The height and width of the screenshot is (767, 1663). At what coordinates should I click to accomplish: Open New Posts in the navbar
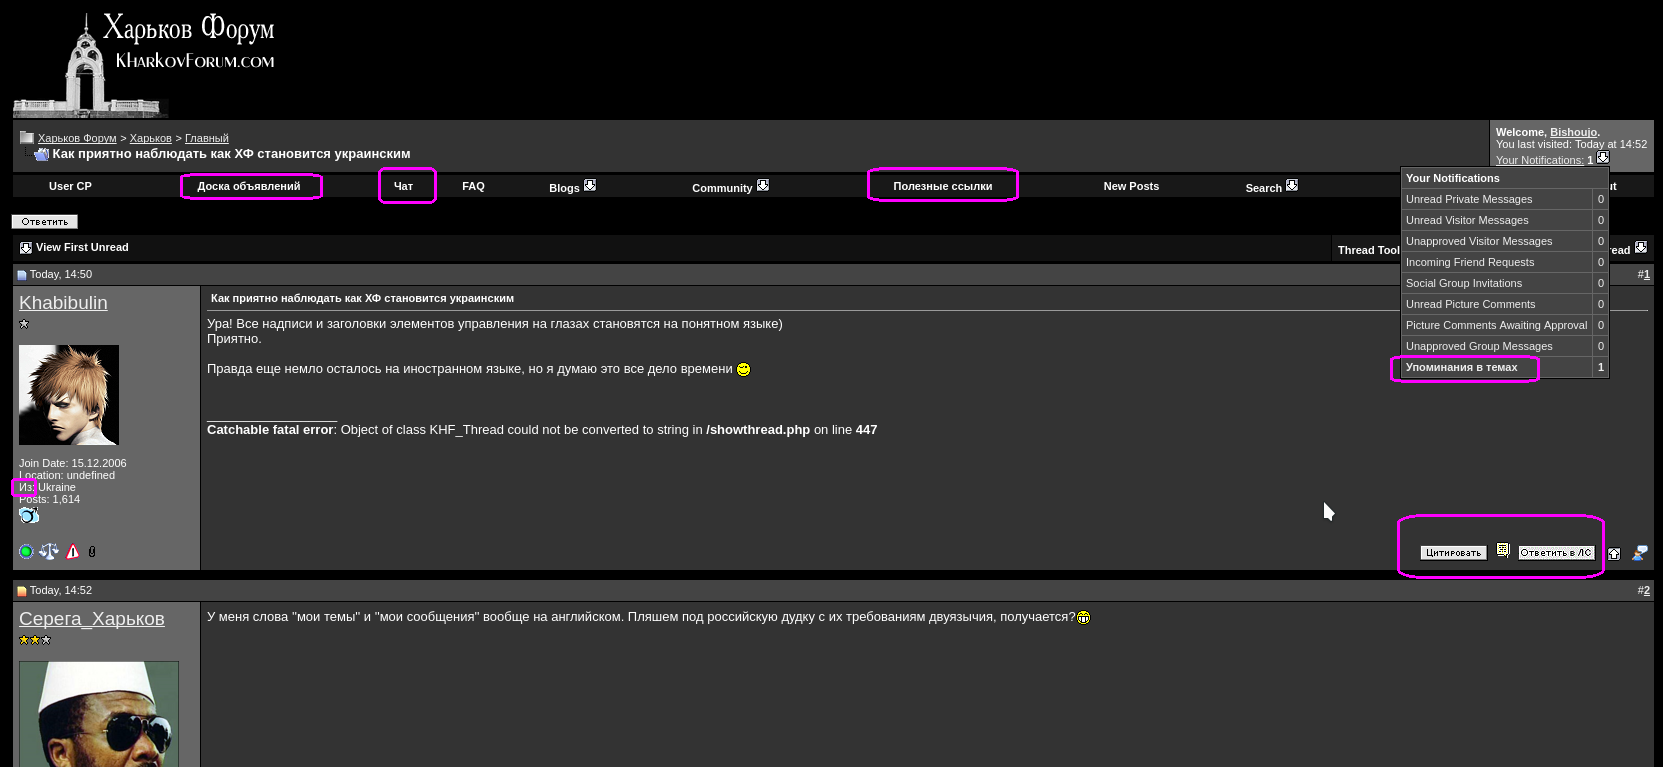[1131, 186]
